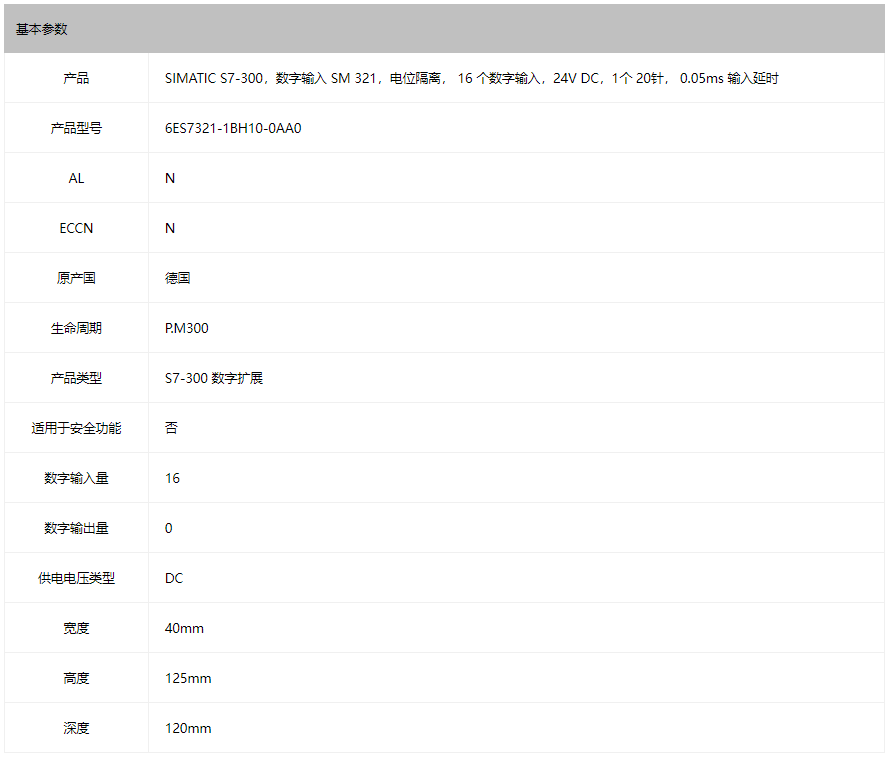Image resolution: width=891 pixels, height=758 pixels.
Task: Click the 基本参数 table header
Action: (444, 29)
